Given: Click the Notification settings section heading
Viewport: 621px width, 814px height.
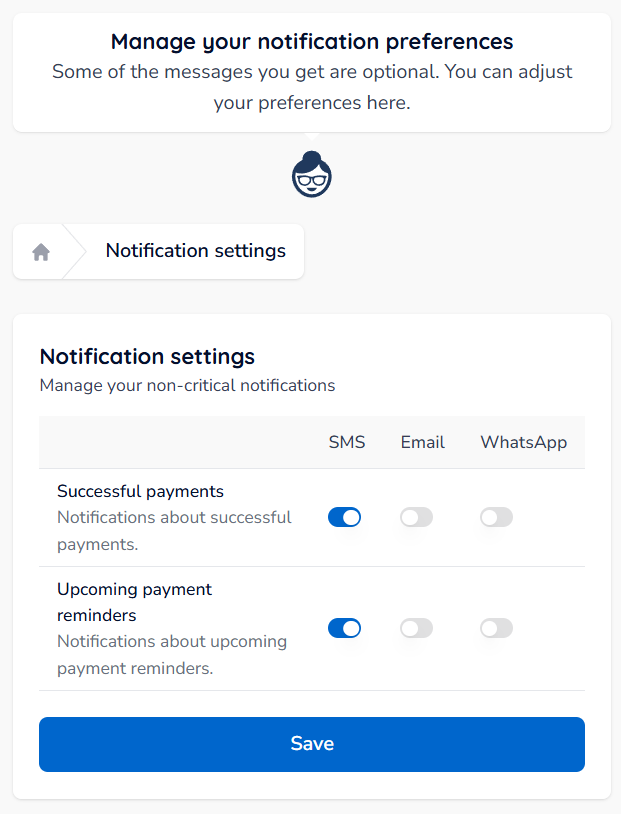Looking at the screenshot, I should [x=147, y=357].
